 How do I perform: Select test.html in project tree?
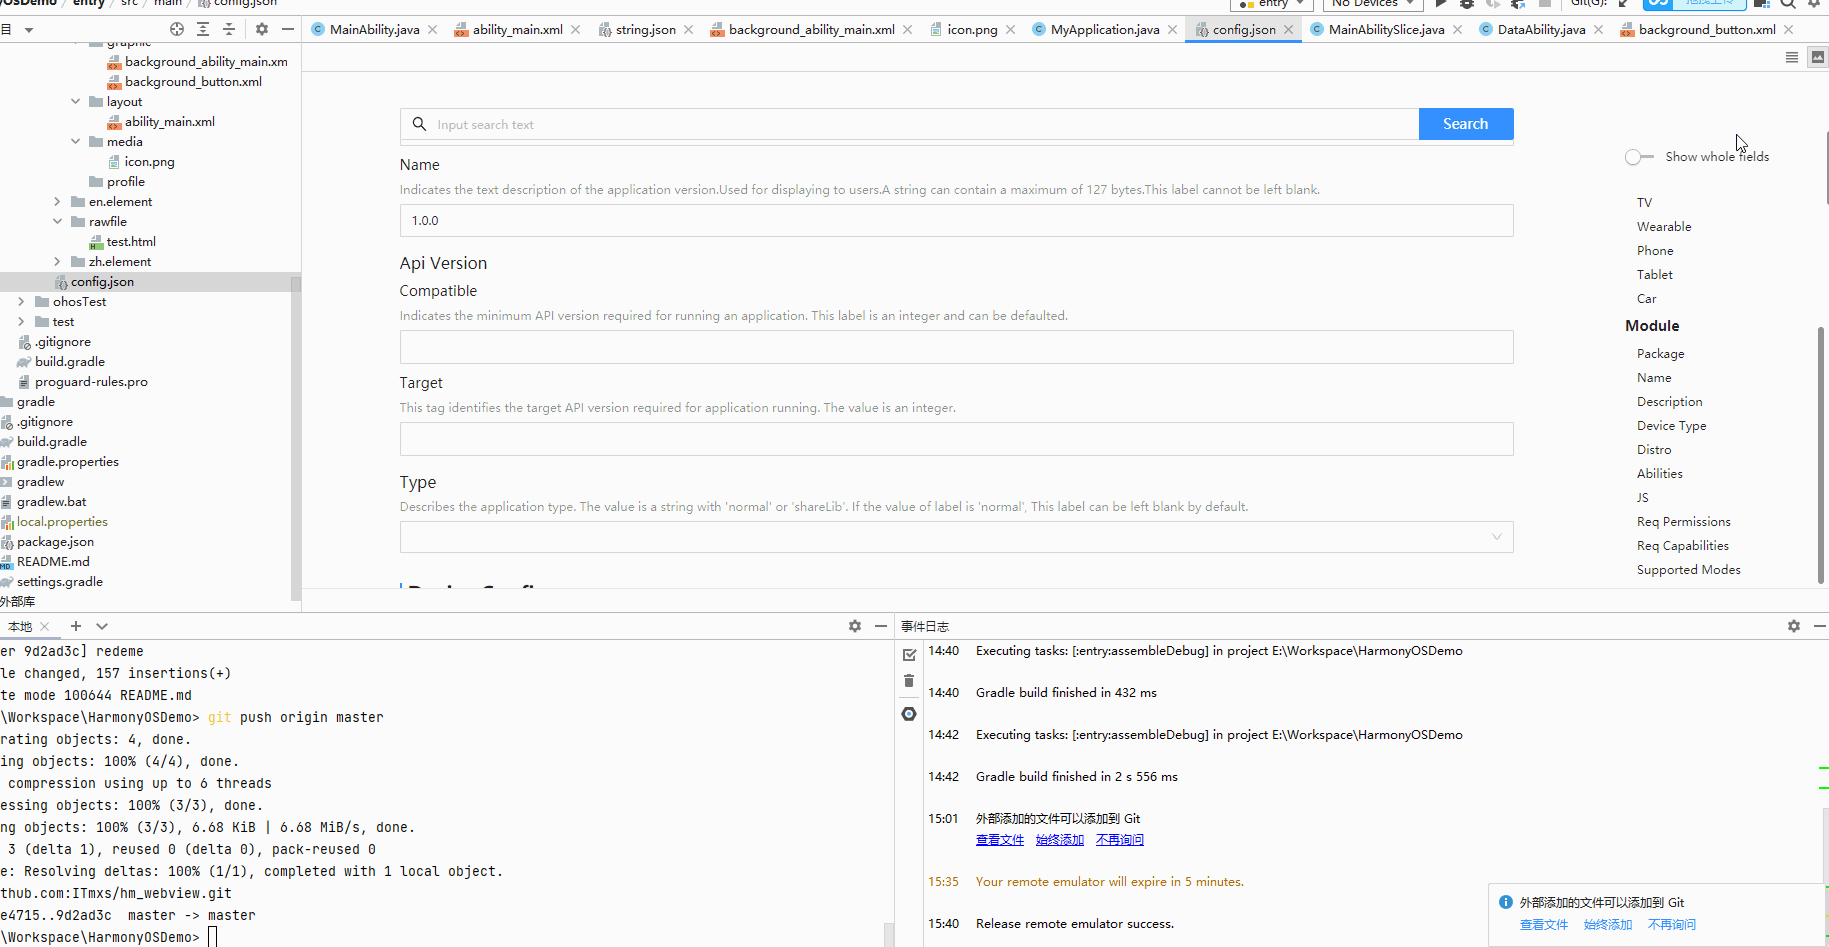(x=131, y=242)
